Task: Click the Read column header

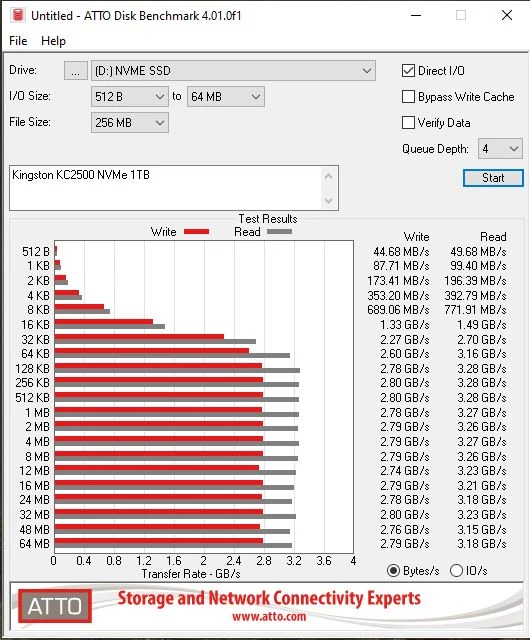Action: (493, 237)
